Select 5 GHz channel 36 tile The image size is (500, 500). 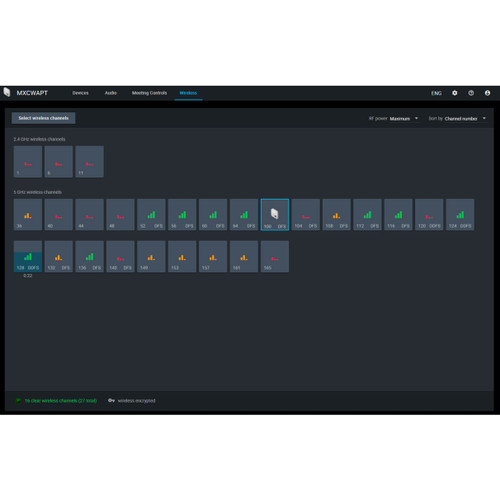[x=28, y=215]
